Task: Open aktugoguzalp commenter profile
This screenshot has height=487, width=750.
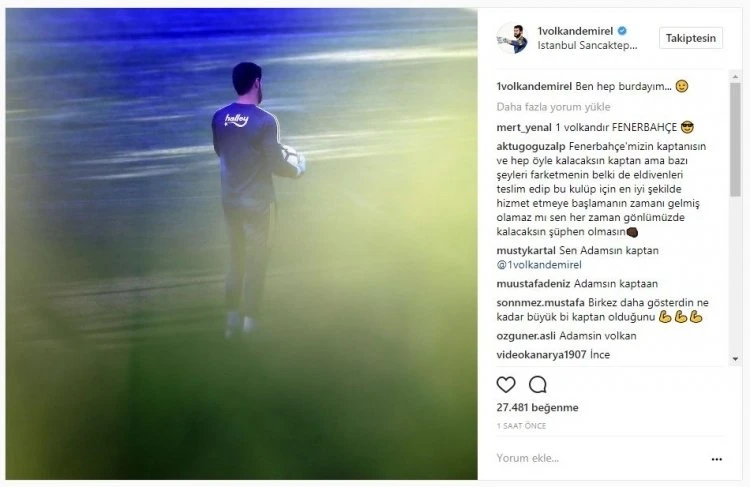Action: coord(530,146)
